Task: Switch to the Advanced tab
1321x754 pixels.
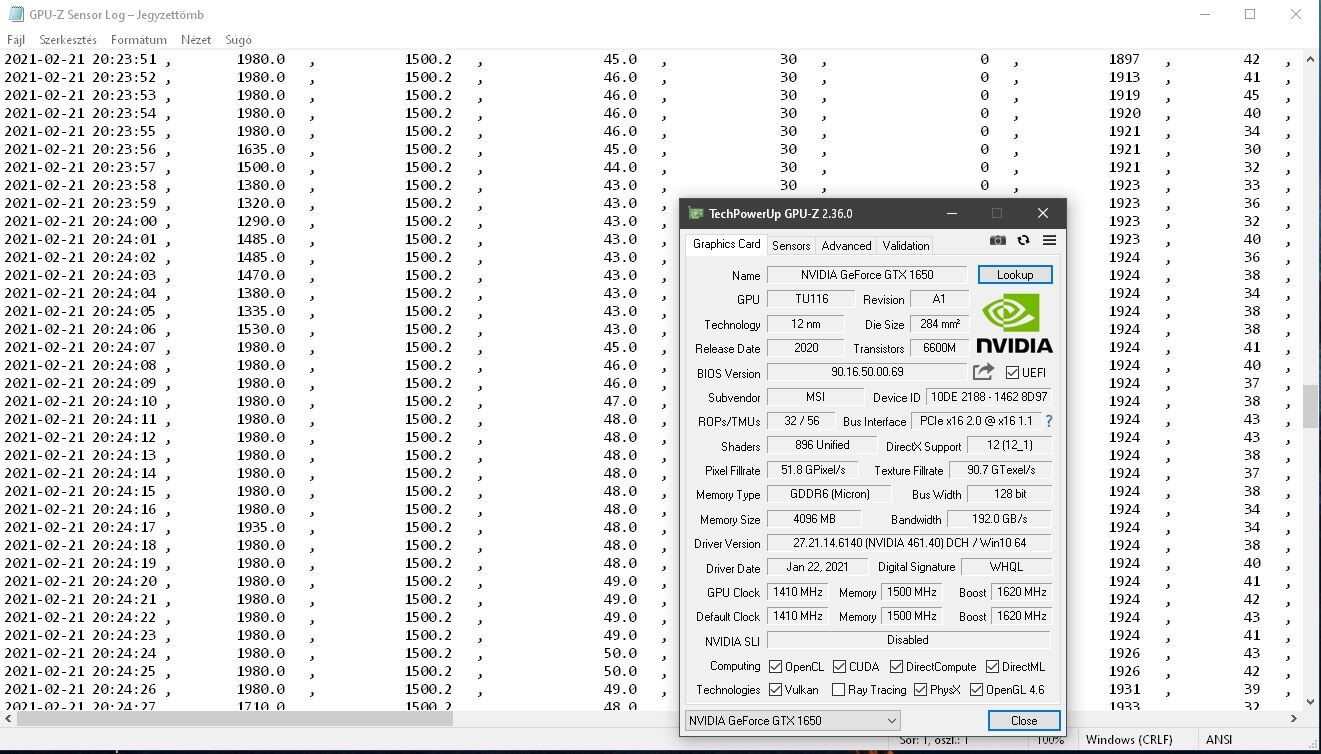Action: click(846, 245)
